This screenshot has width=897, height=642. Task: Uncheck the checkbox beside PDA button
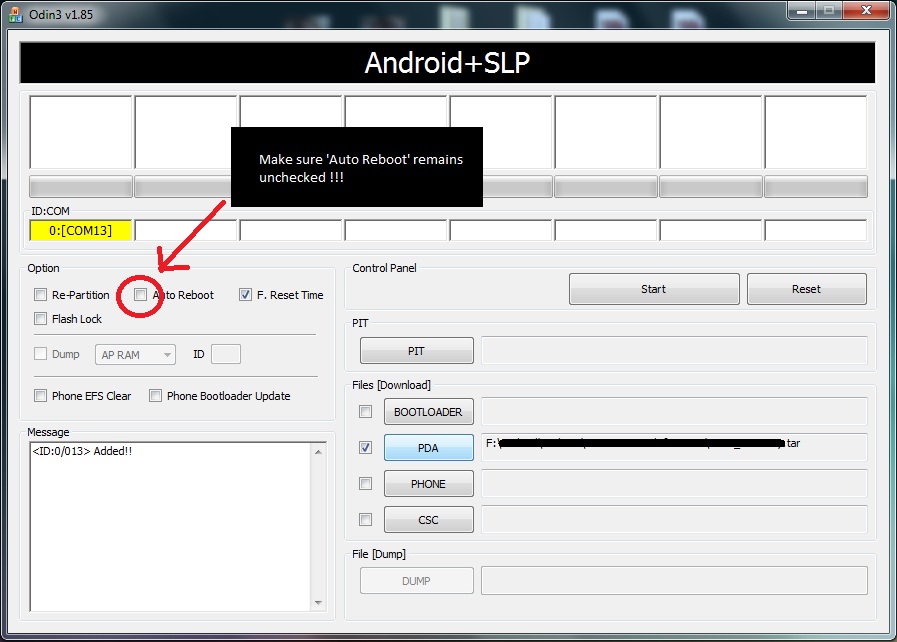coord(366,447)
